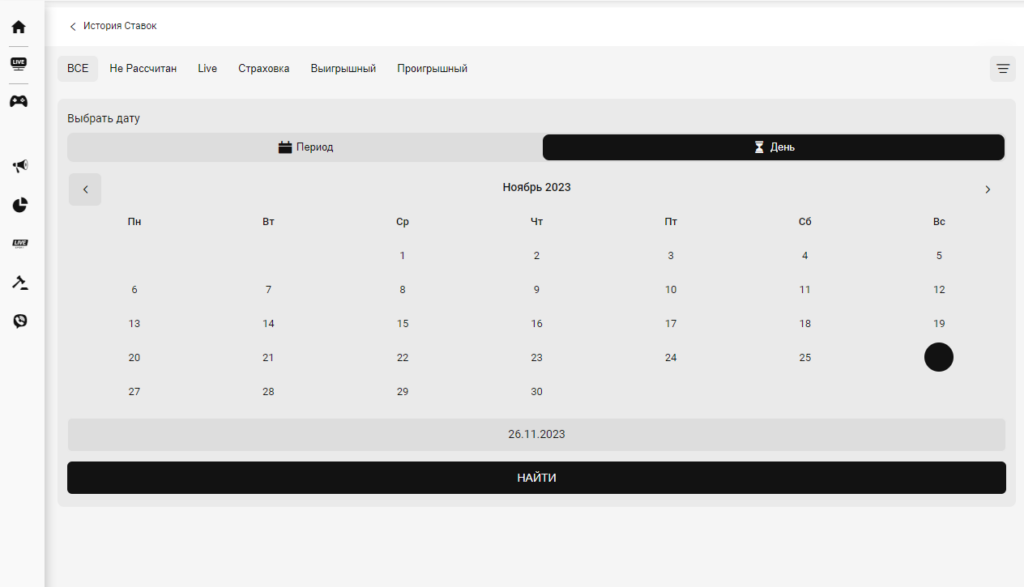Switch date mode to День

[773, 147]
